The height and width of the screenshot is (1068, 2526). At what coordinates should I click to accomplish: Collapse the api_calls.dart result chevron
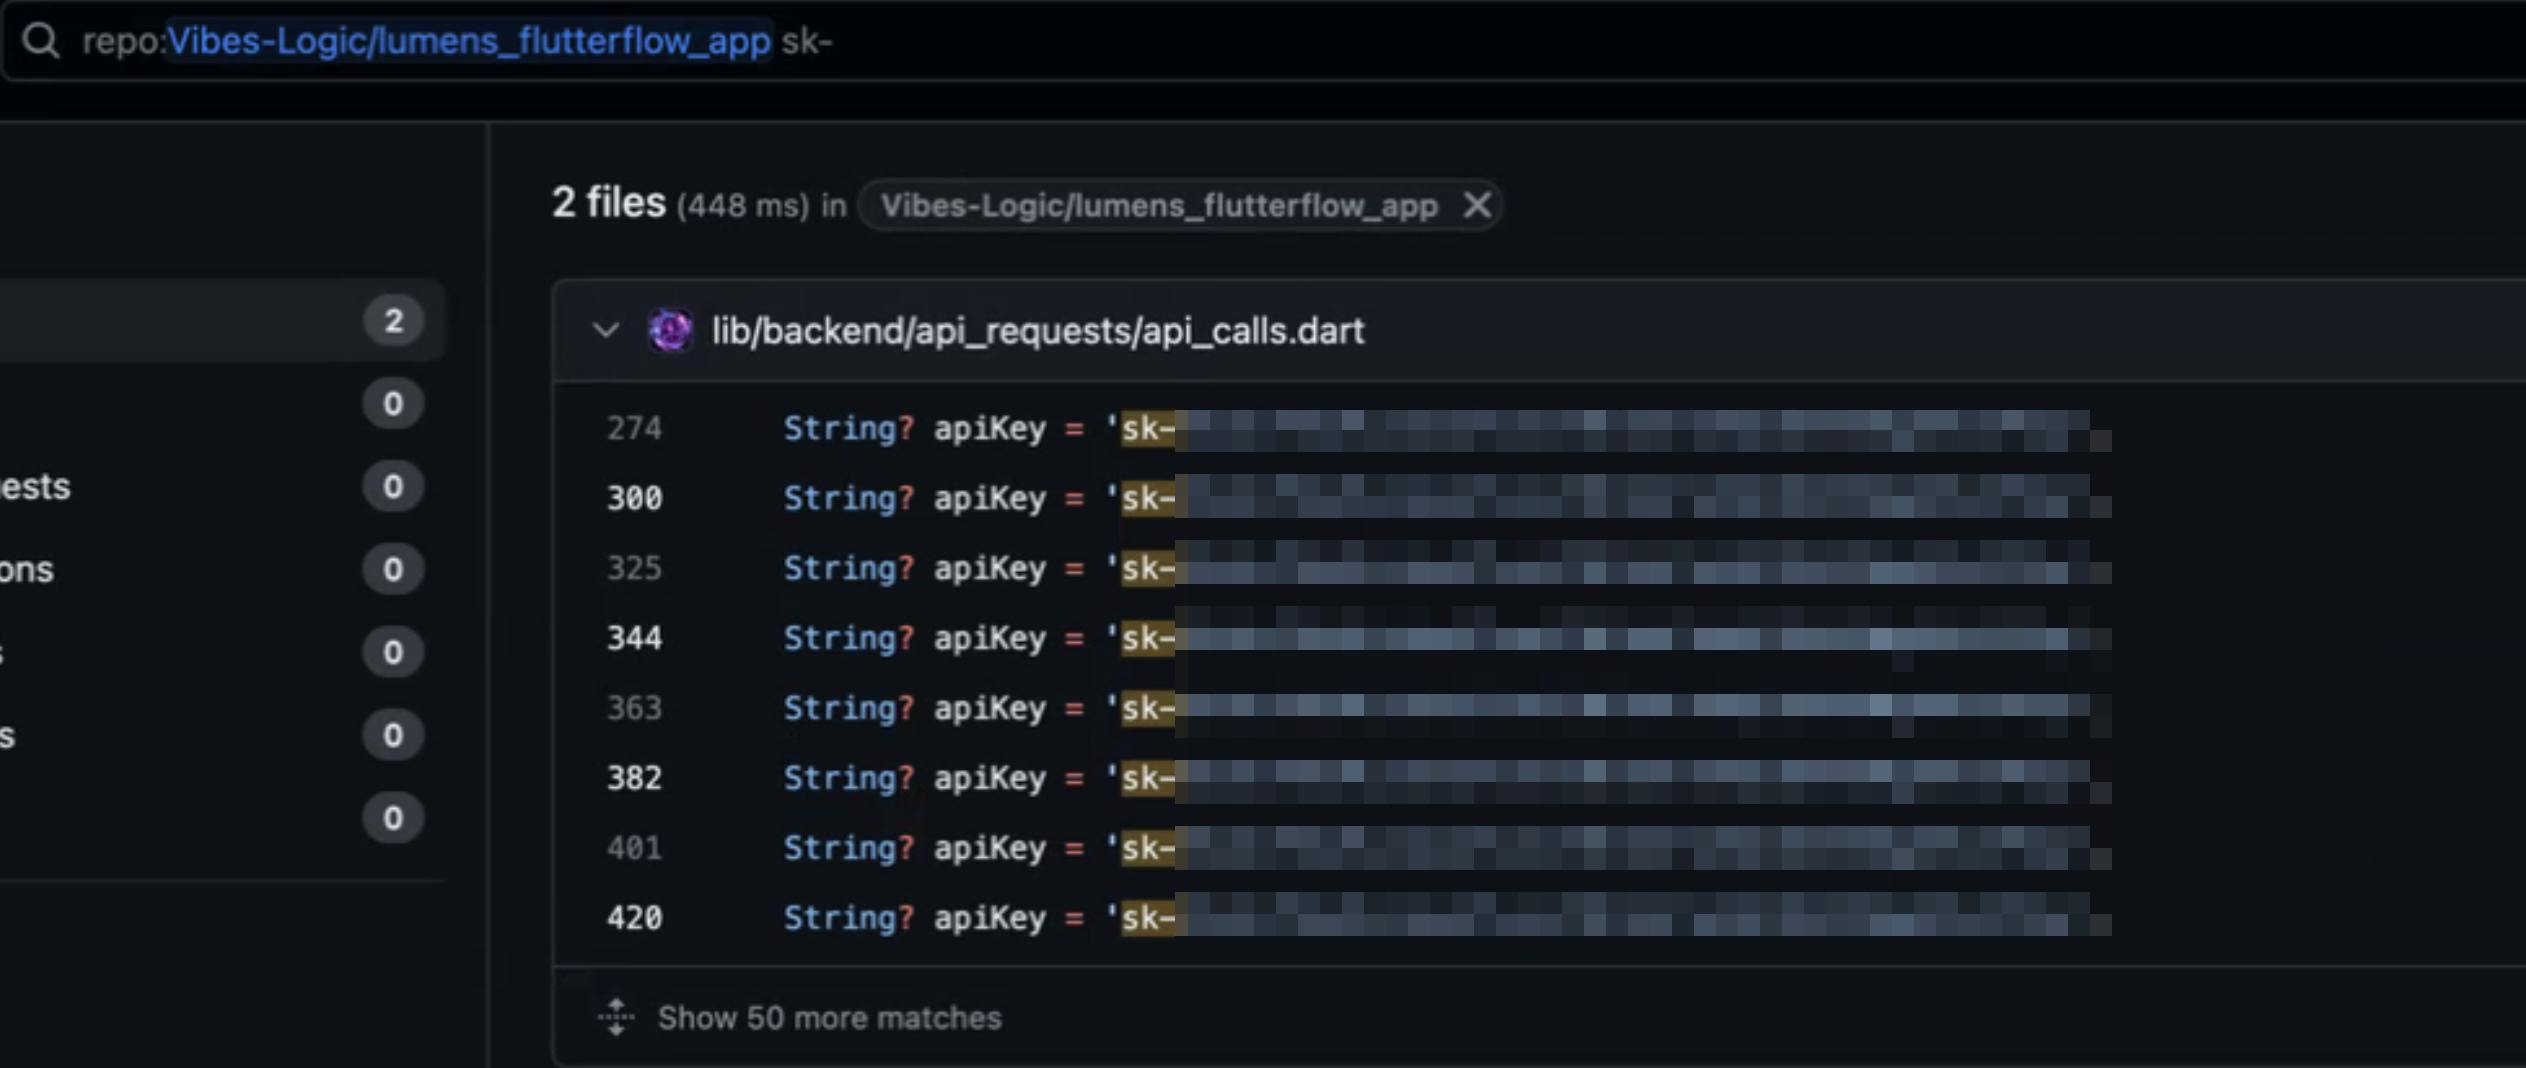[606, 330]
